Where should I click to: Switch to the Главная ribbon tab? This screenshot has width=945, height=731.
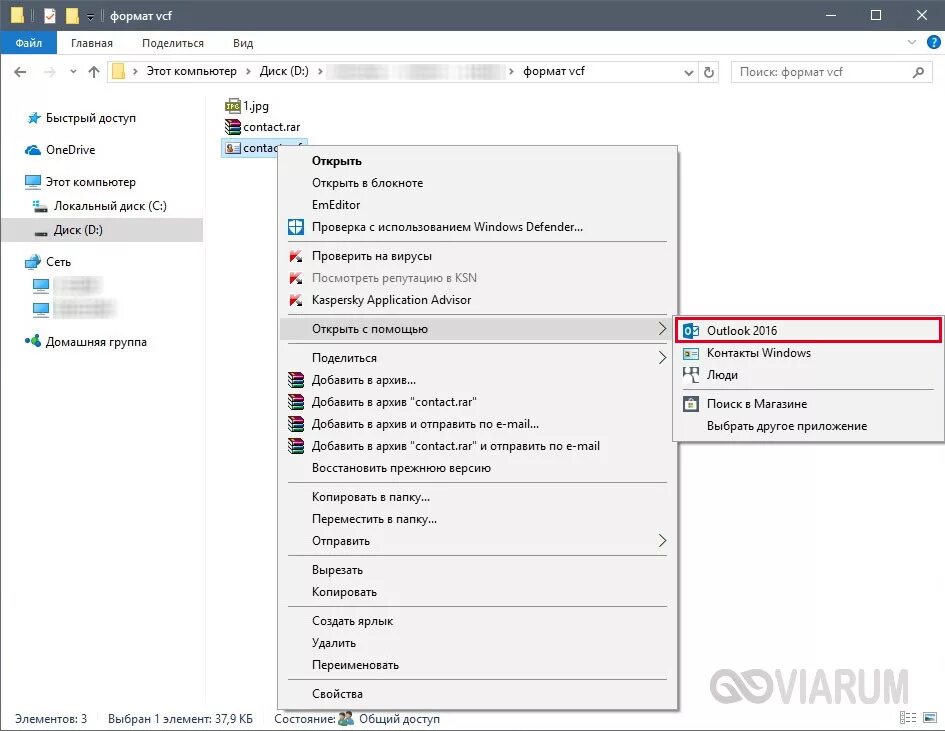(92, 43)
